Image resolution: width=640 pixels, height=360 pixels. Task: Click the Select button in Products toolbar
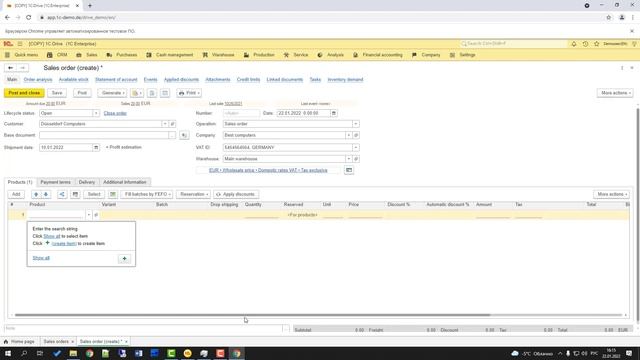point(94,194)
